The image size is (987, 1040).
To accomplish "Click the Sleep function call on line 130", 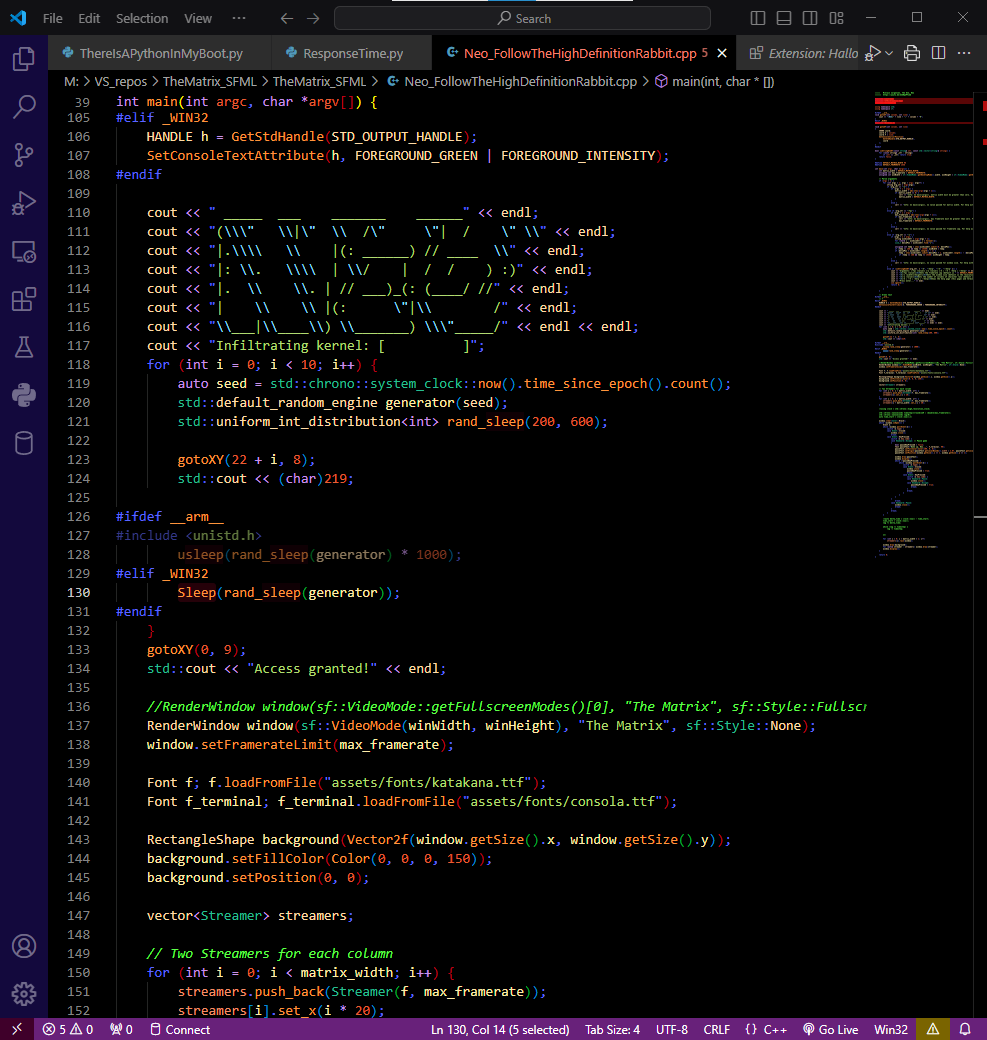I will coord(196,593).
